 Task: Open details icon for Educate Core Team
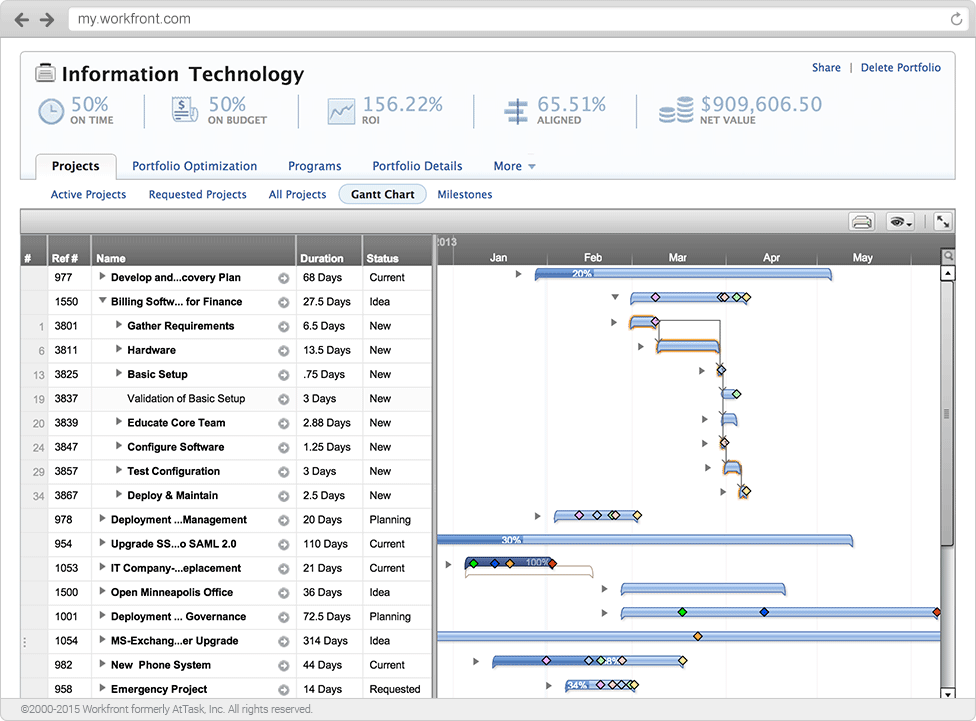coord(284,424)
